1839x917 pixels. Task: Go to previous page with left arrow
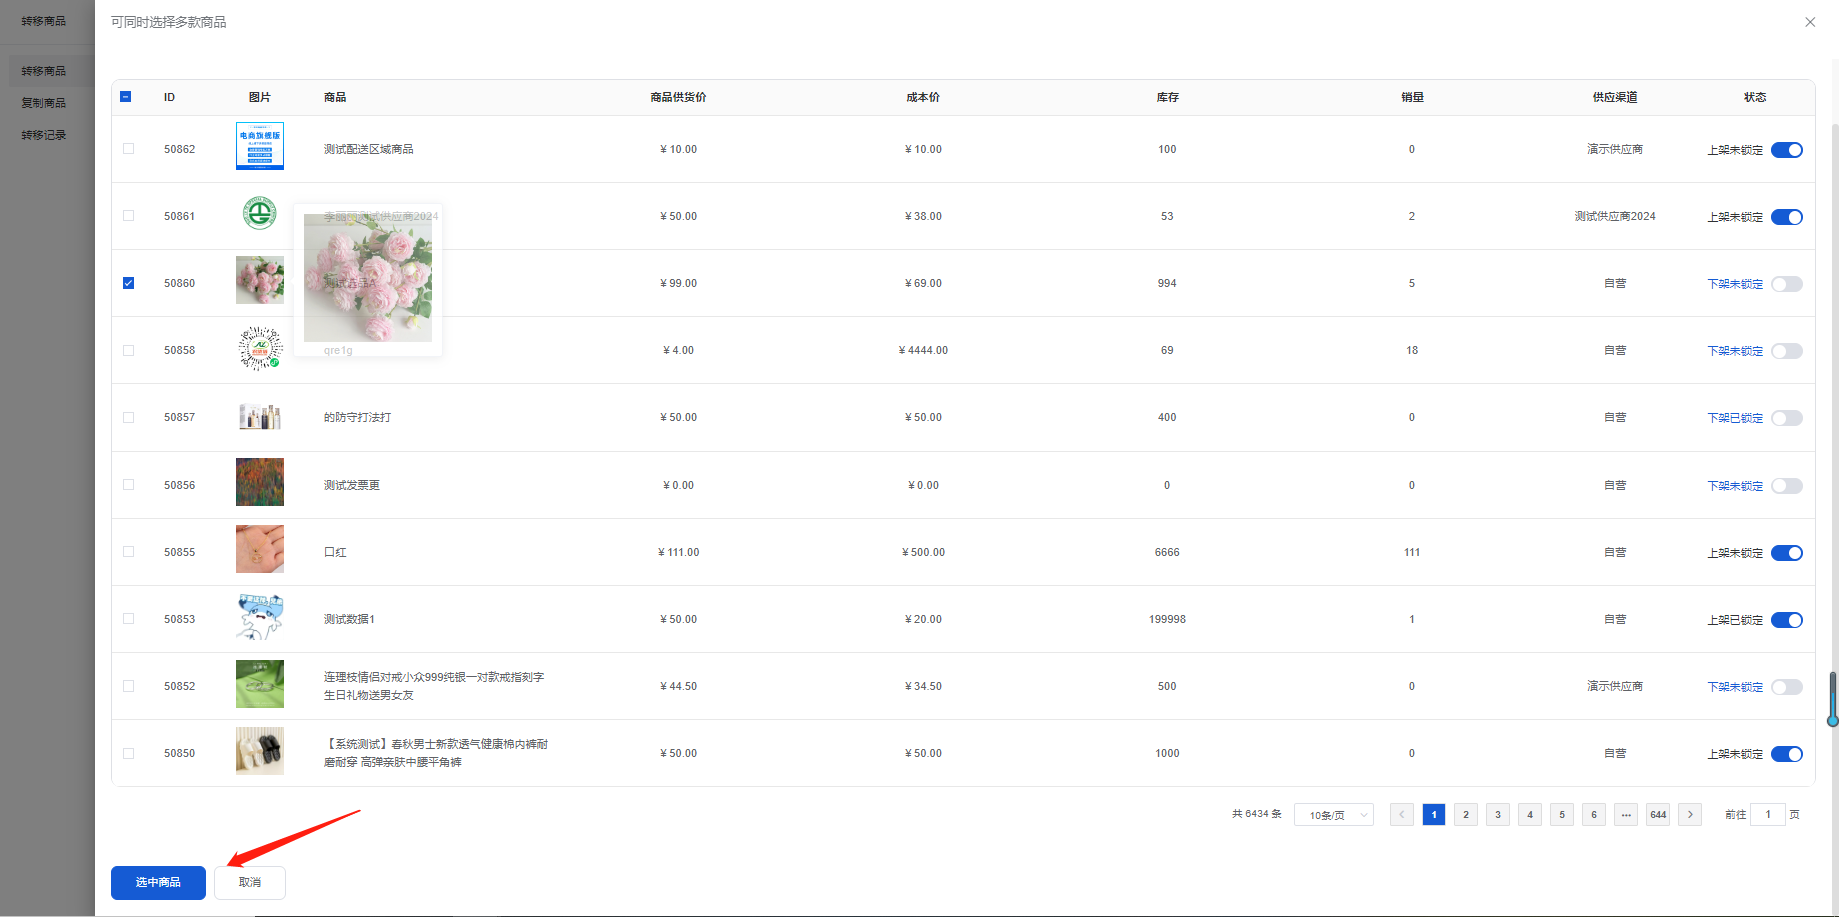1402,815
